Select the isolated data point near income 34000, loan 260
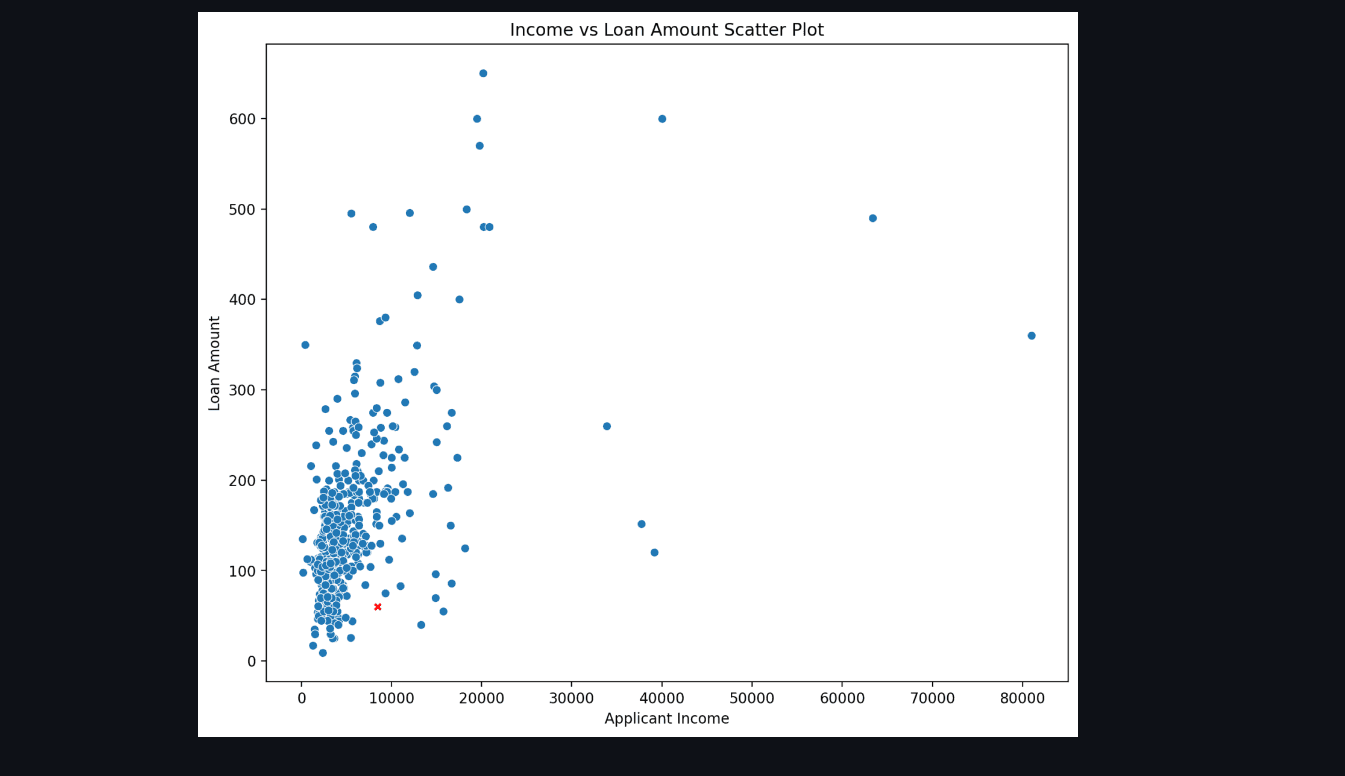1345x776 pixels. [x=606, y=426]
